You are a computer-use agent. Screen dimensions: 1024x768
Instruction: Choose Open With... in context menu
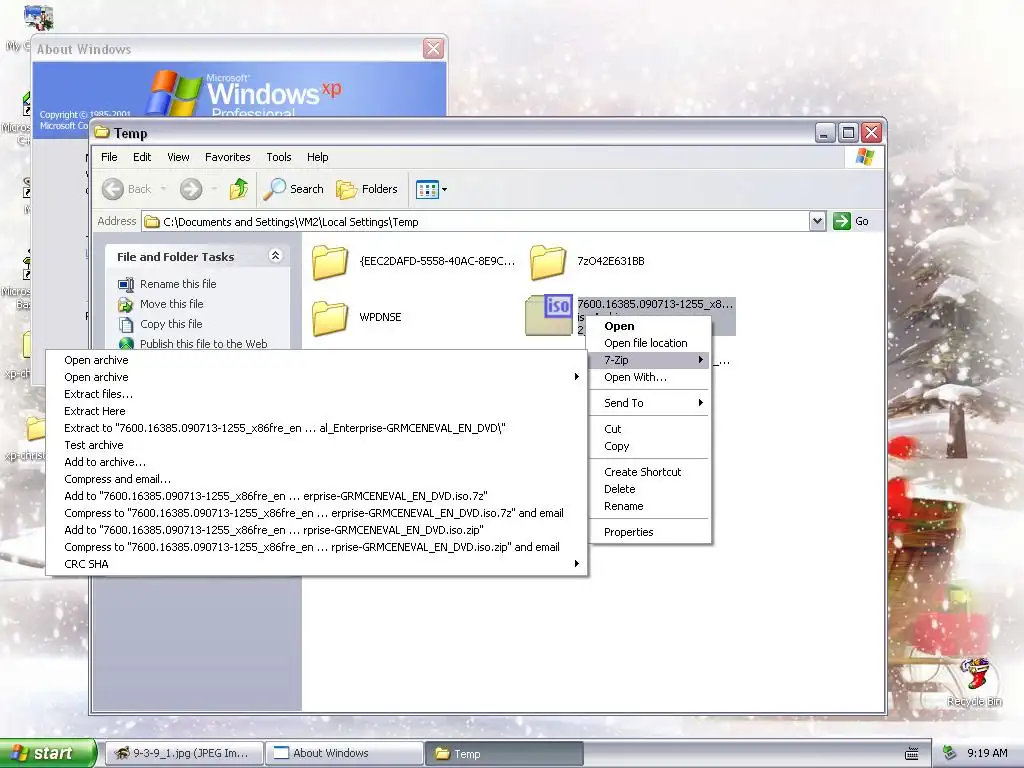[x=648, y=377]
